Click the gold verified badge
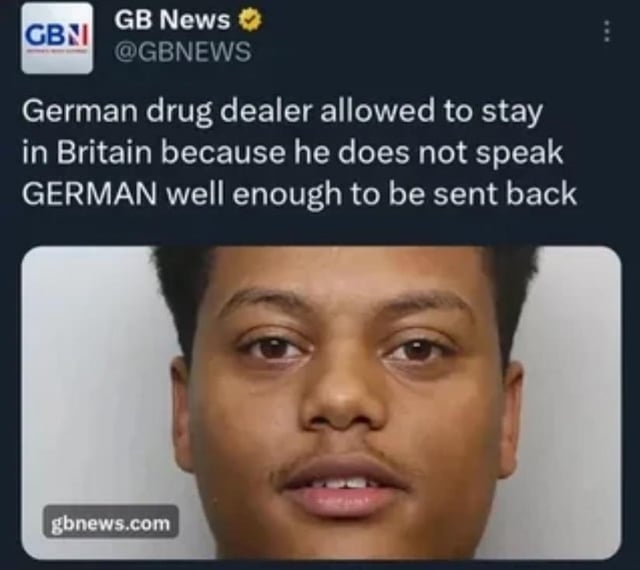The width and height of the screenshot is (640, 570). click(x=250, y=20)
